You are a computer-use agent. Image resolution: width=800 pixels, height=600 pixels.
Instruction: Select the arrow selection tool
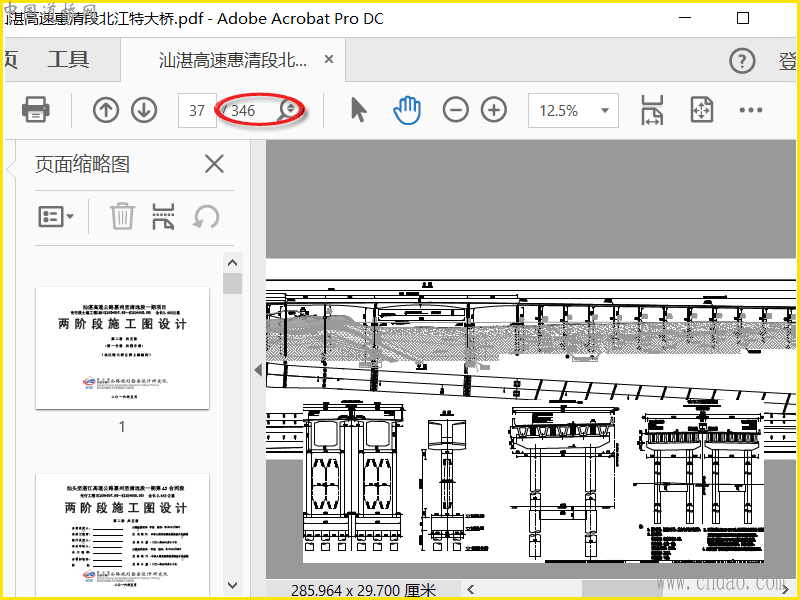tap(359, 110)
